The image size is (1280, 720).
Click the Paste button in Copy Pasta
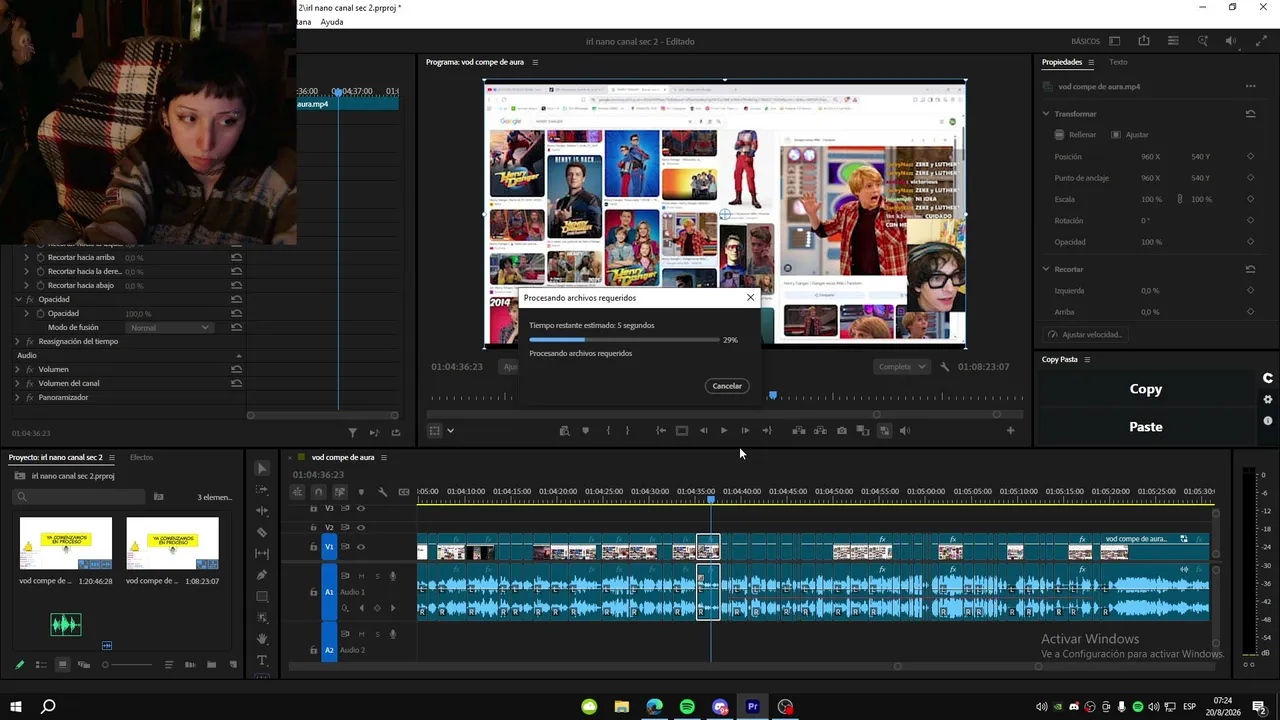pyautogui.click(x=1146, y=427)
